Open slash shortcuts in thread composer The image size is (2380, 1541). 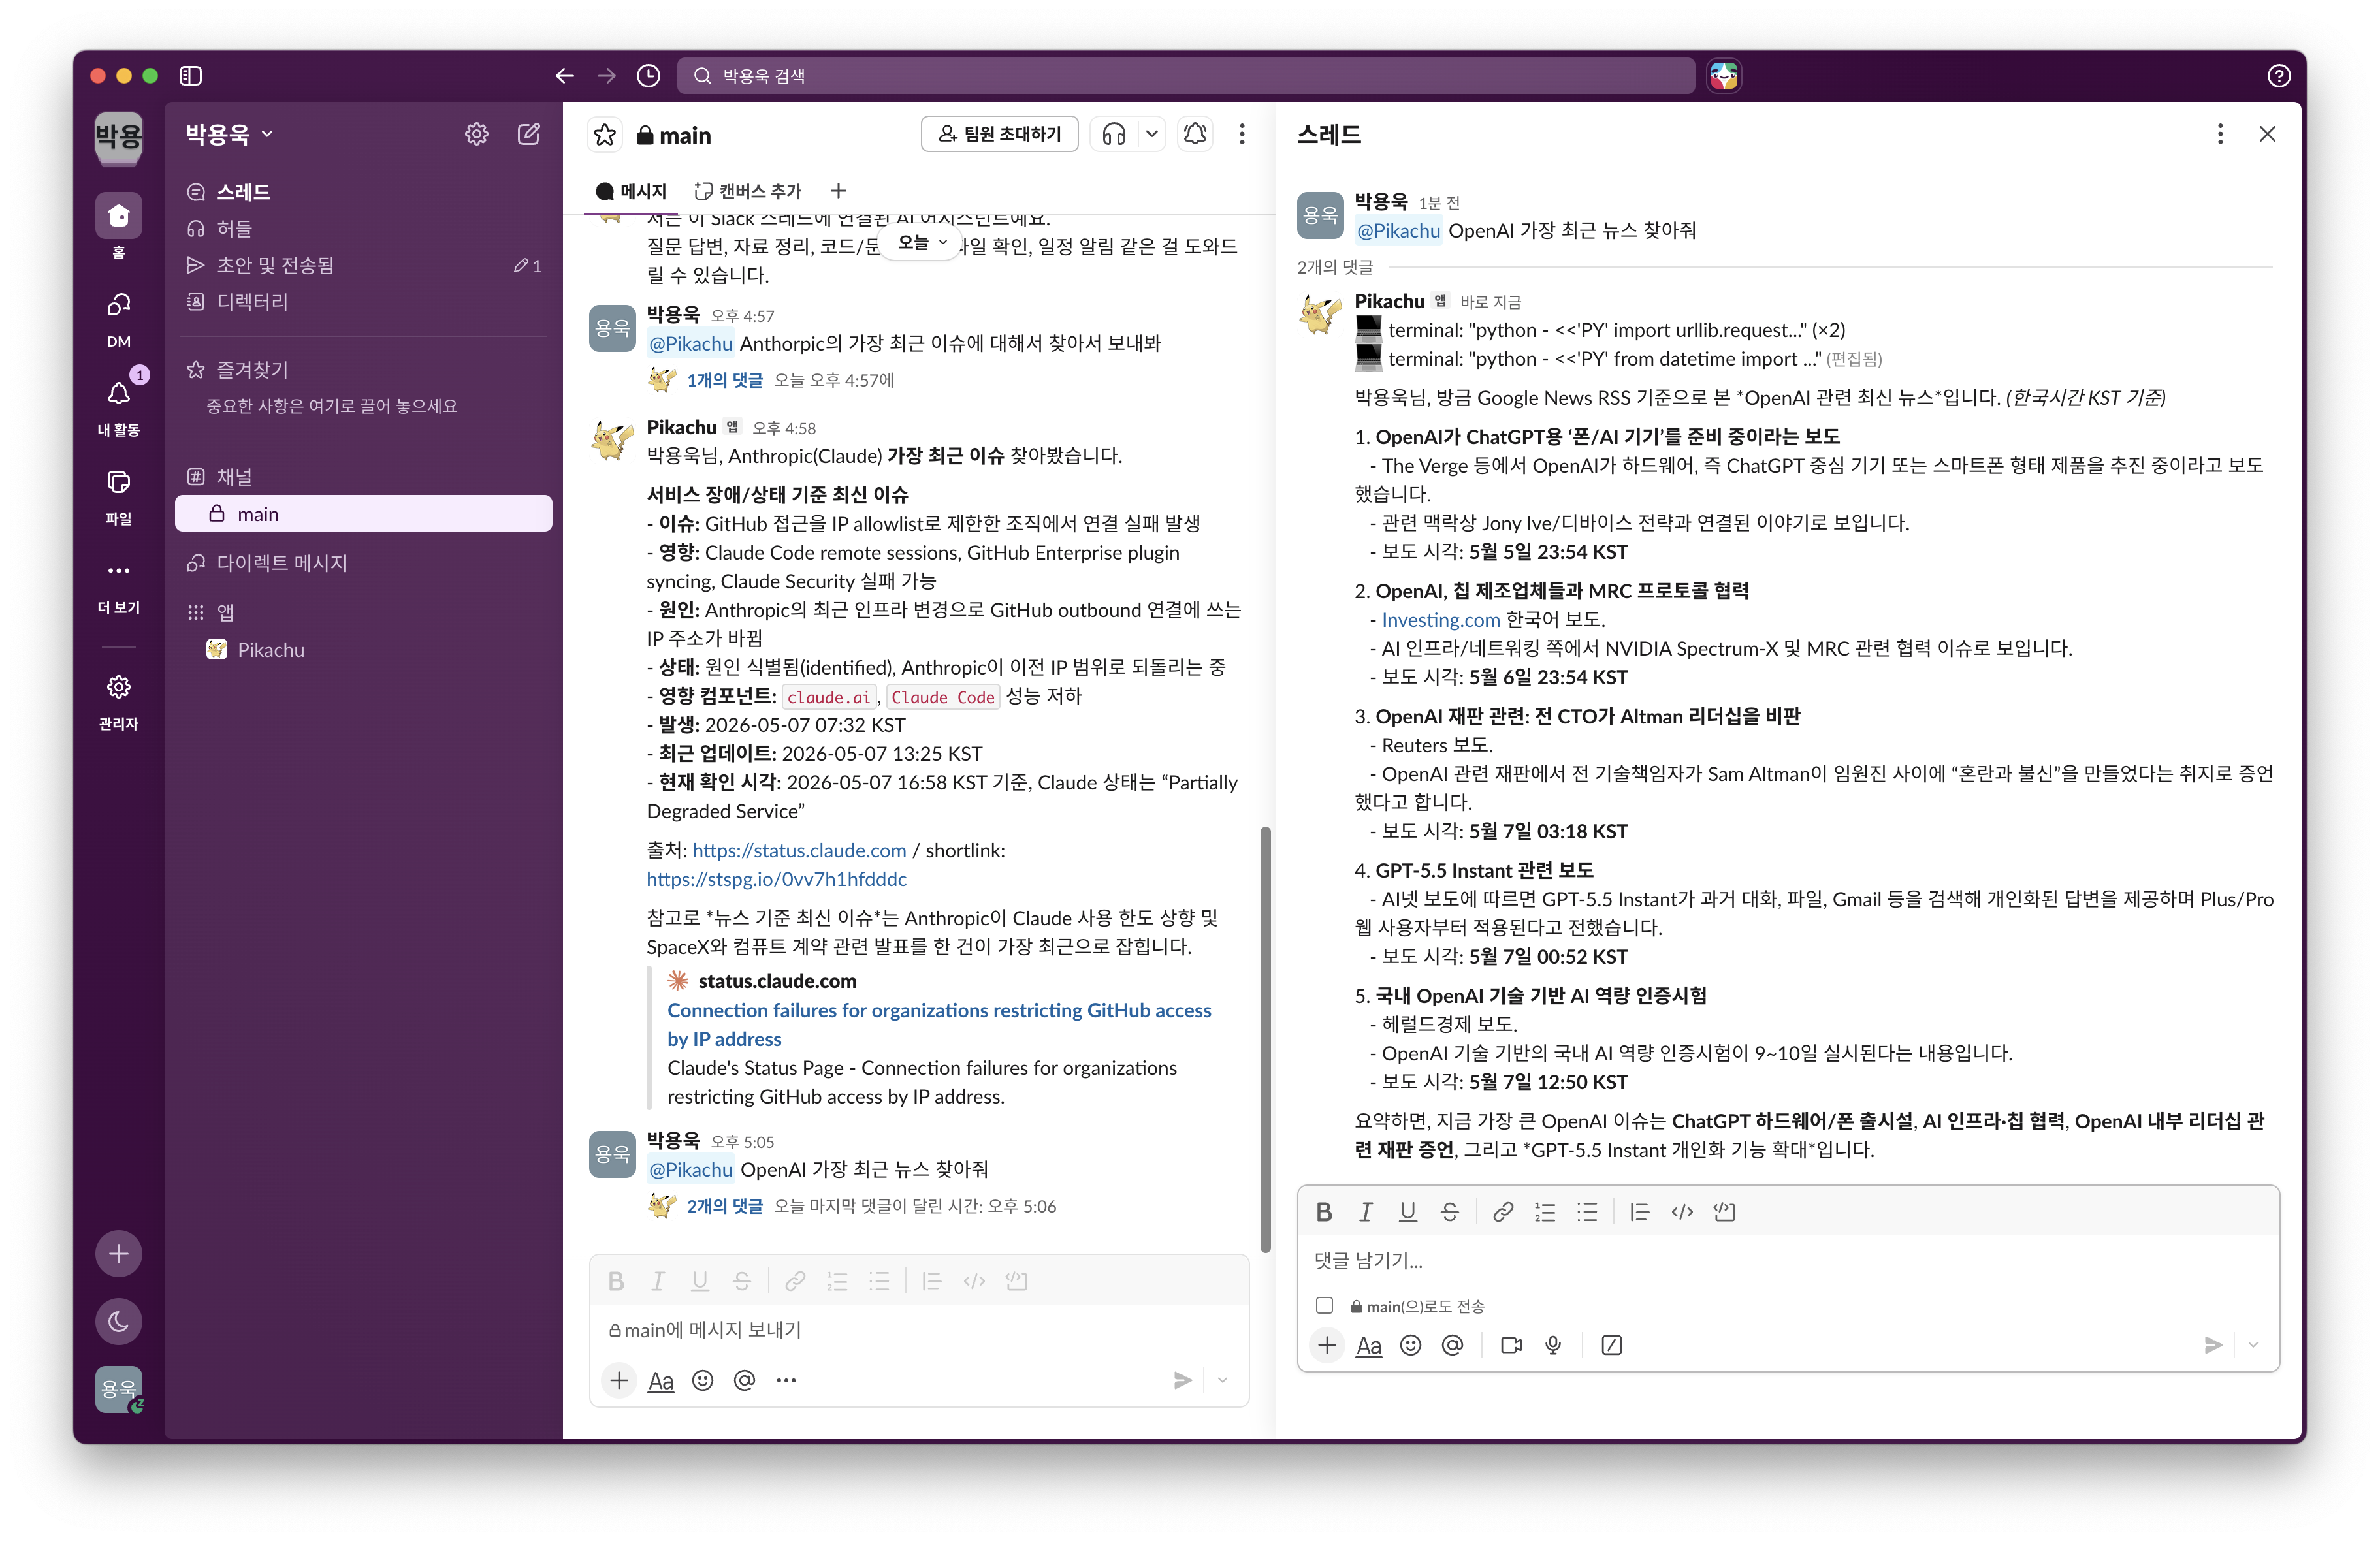tap(1611, 1345)
